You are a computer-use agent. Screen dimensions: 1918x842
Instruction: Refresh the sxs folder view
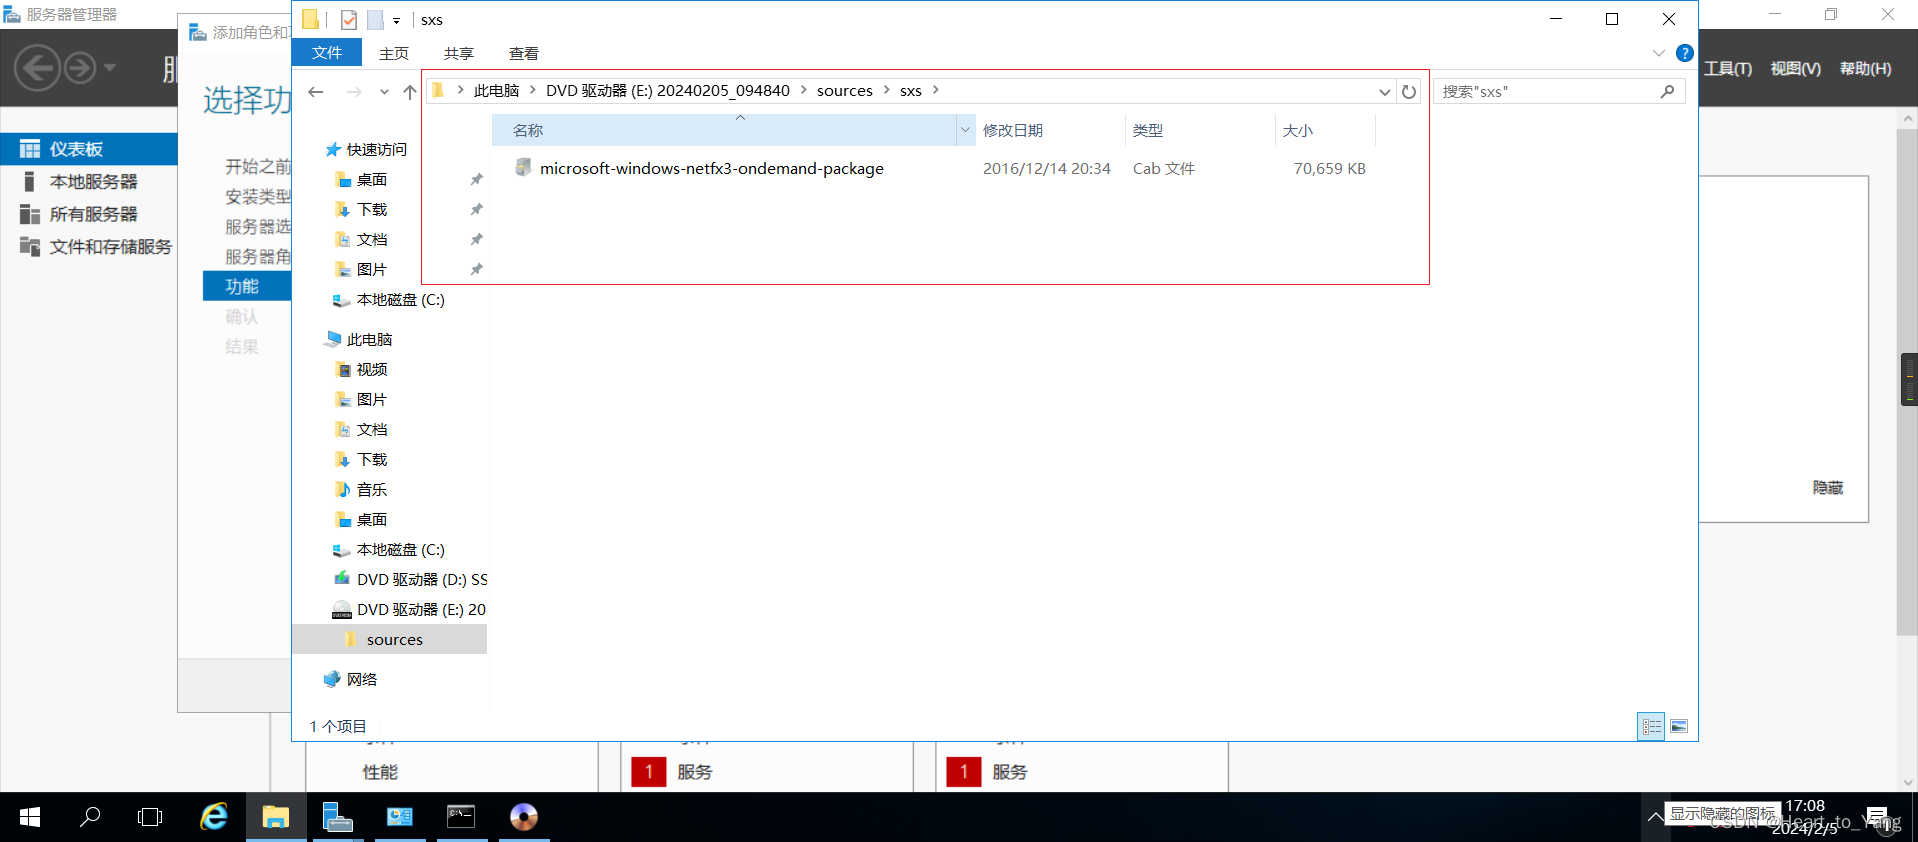point(1409,92)
